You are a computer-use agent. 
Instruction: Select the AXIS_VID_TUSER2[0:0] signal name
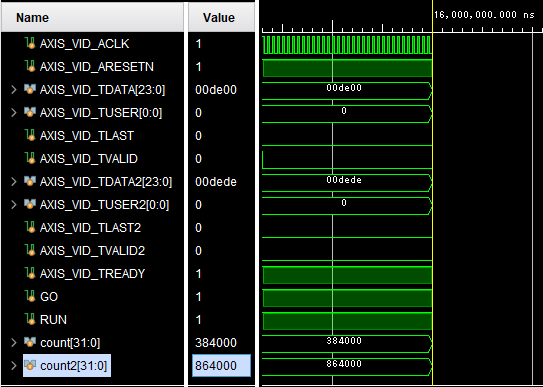pos(105,205)
